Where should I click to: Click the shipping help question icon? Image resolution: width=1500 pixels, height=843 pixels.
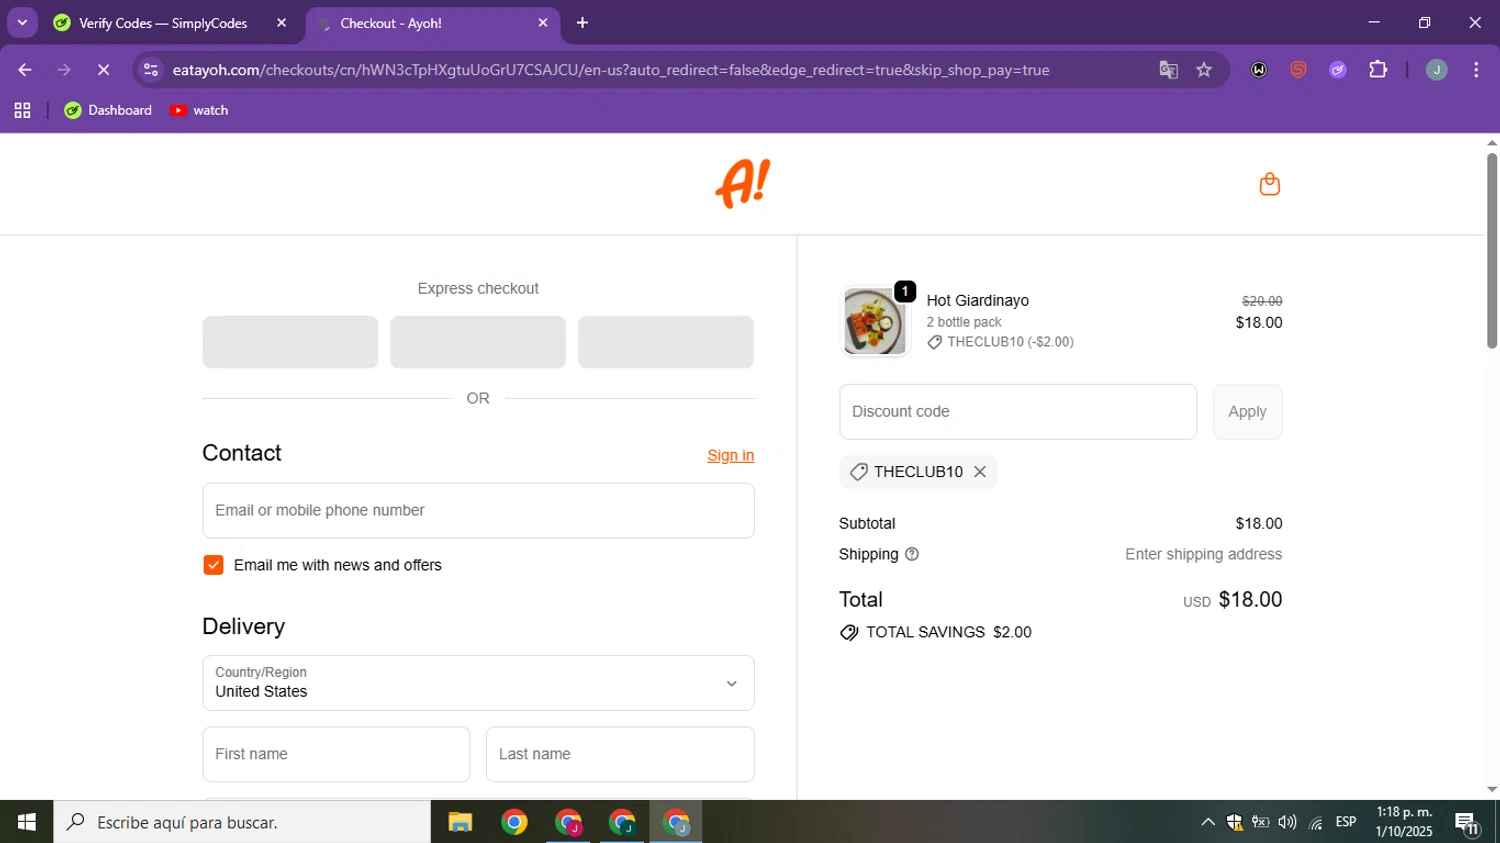click(912, 554)
